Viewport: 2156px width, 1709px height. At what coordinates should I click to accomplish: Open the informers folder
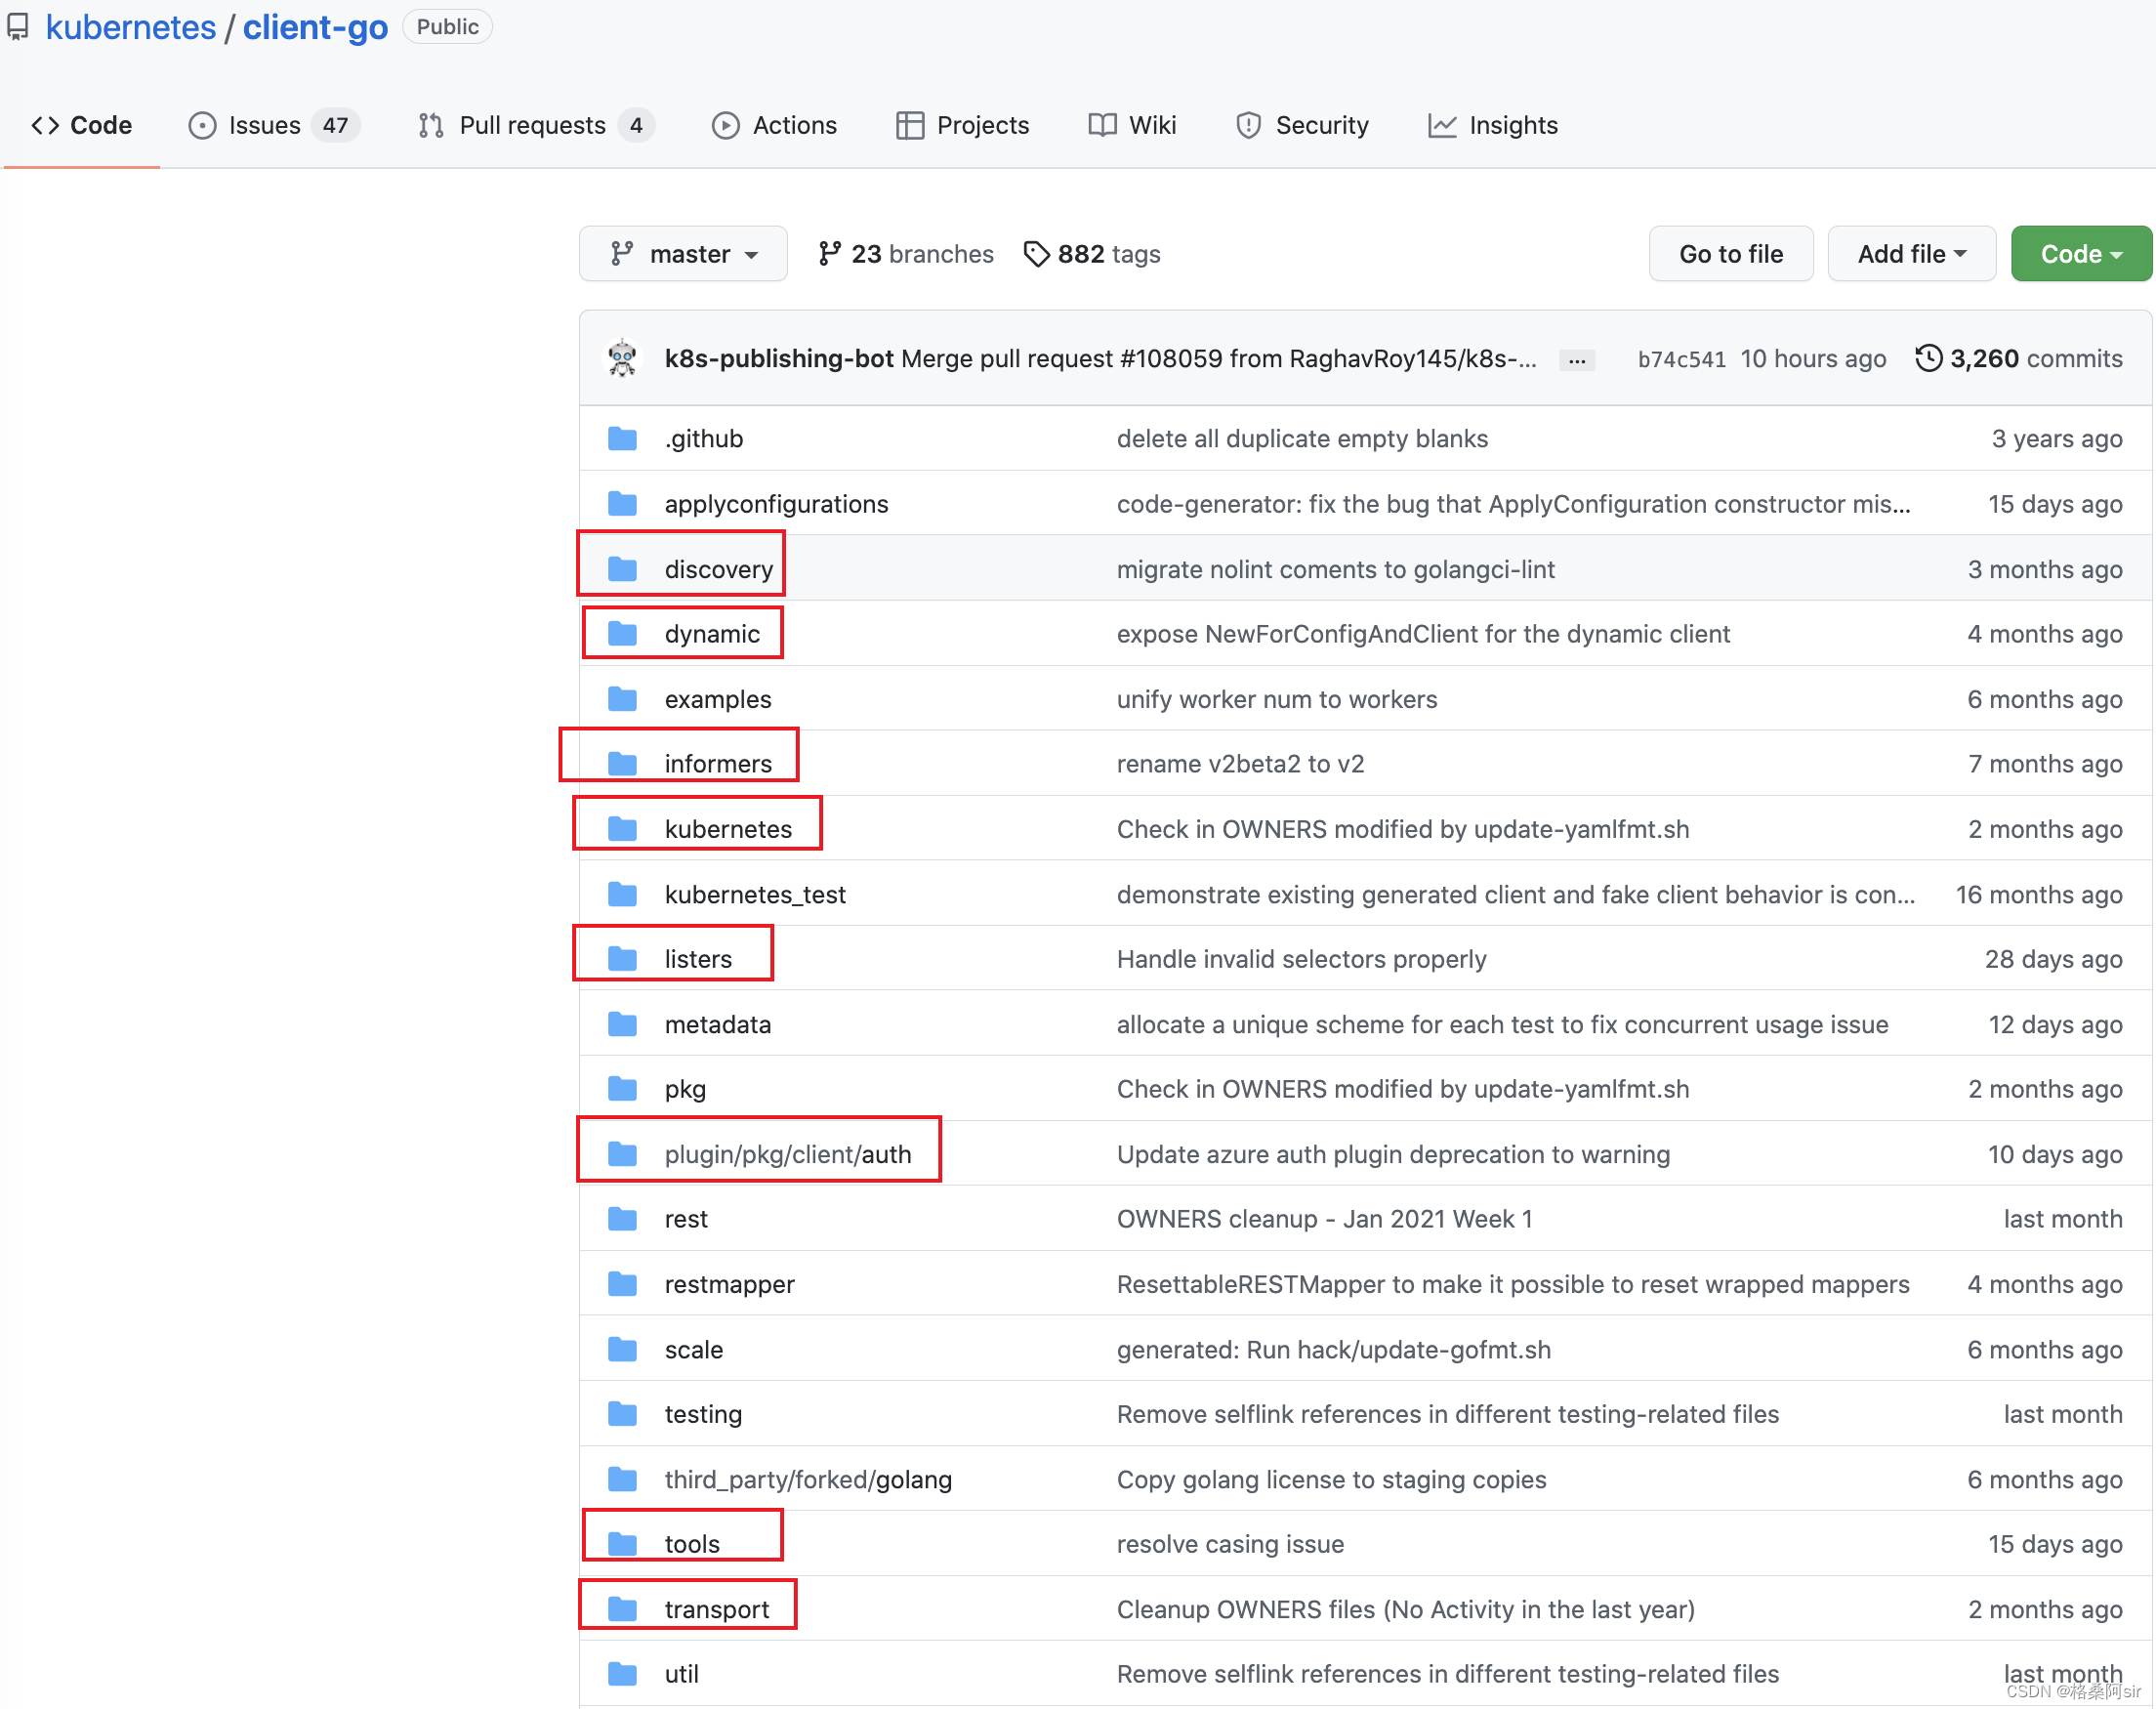(x=717, y=764)
